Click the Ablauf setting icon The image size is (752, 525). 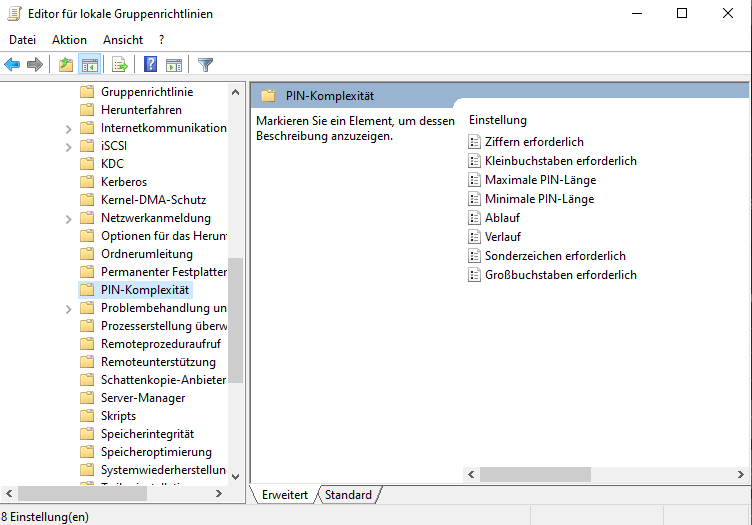tap(474, 218)
